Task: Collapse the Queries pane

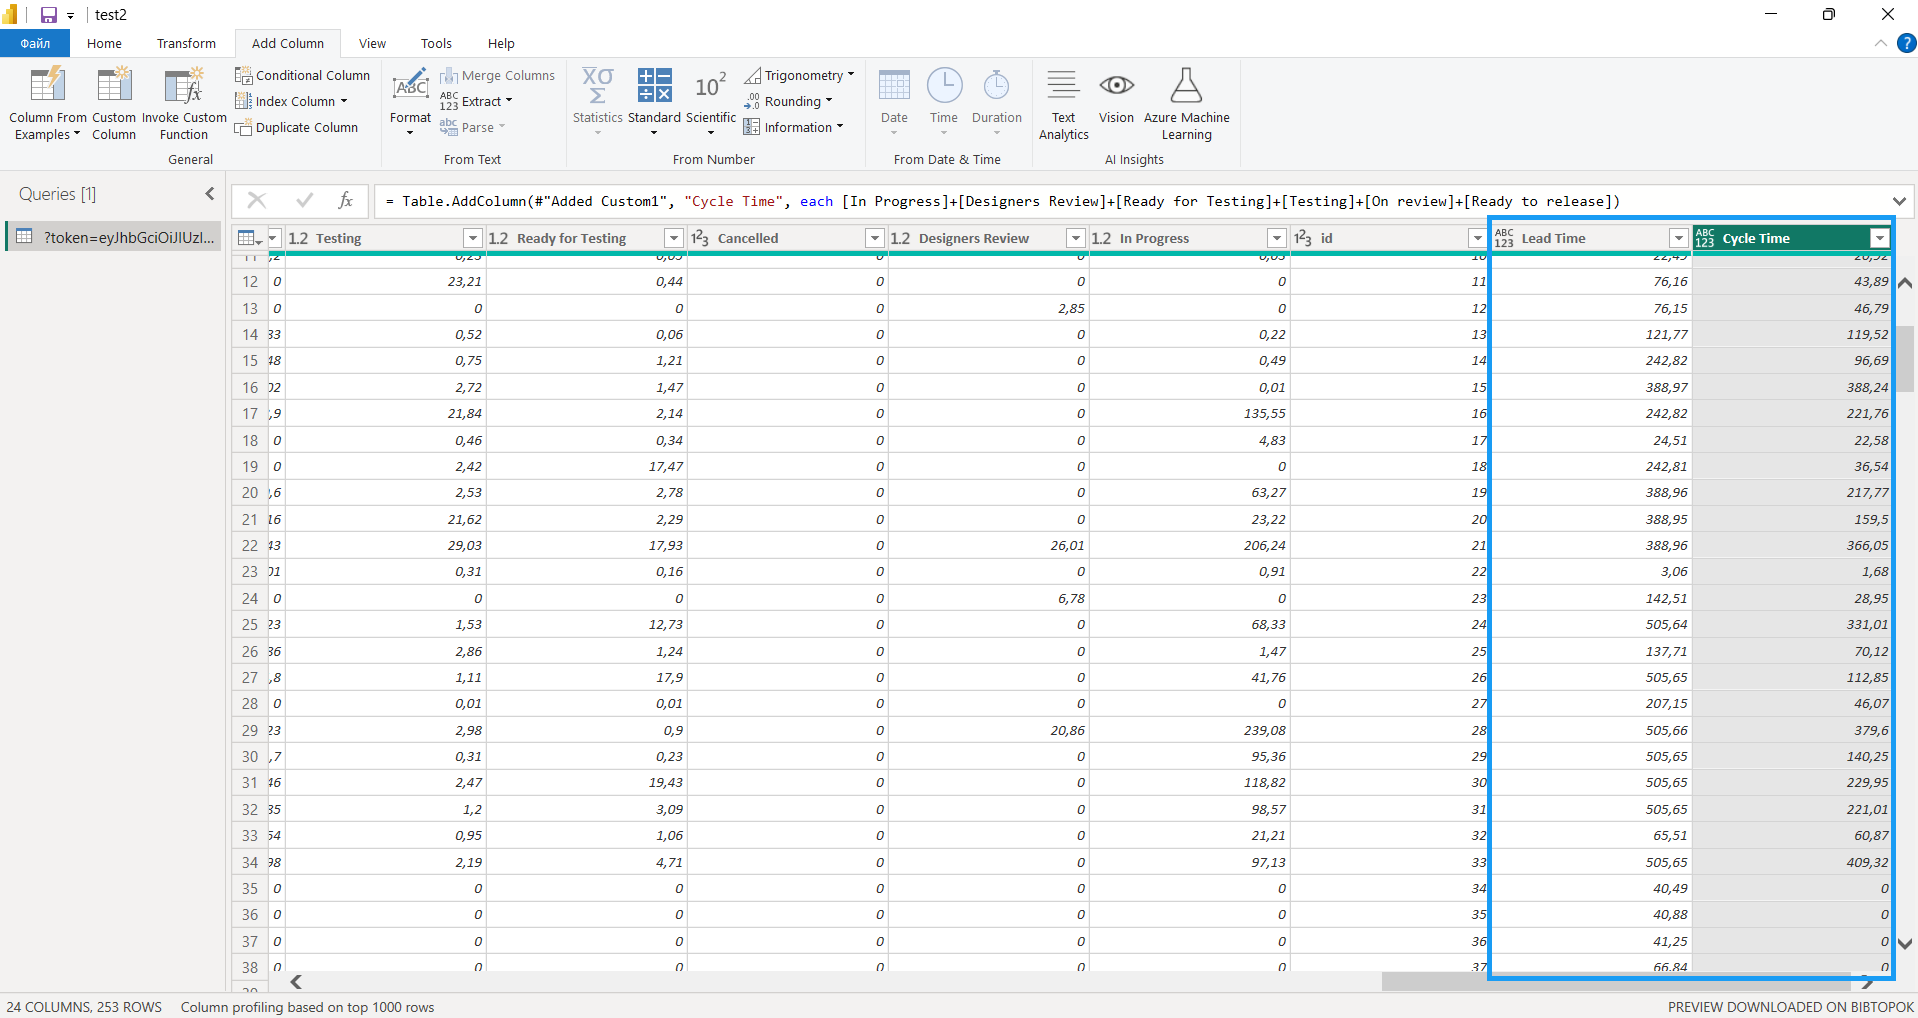Action: point(210,194)
